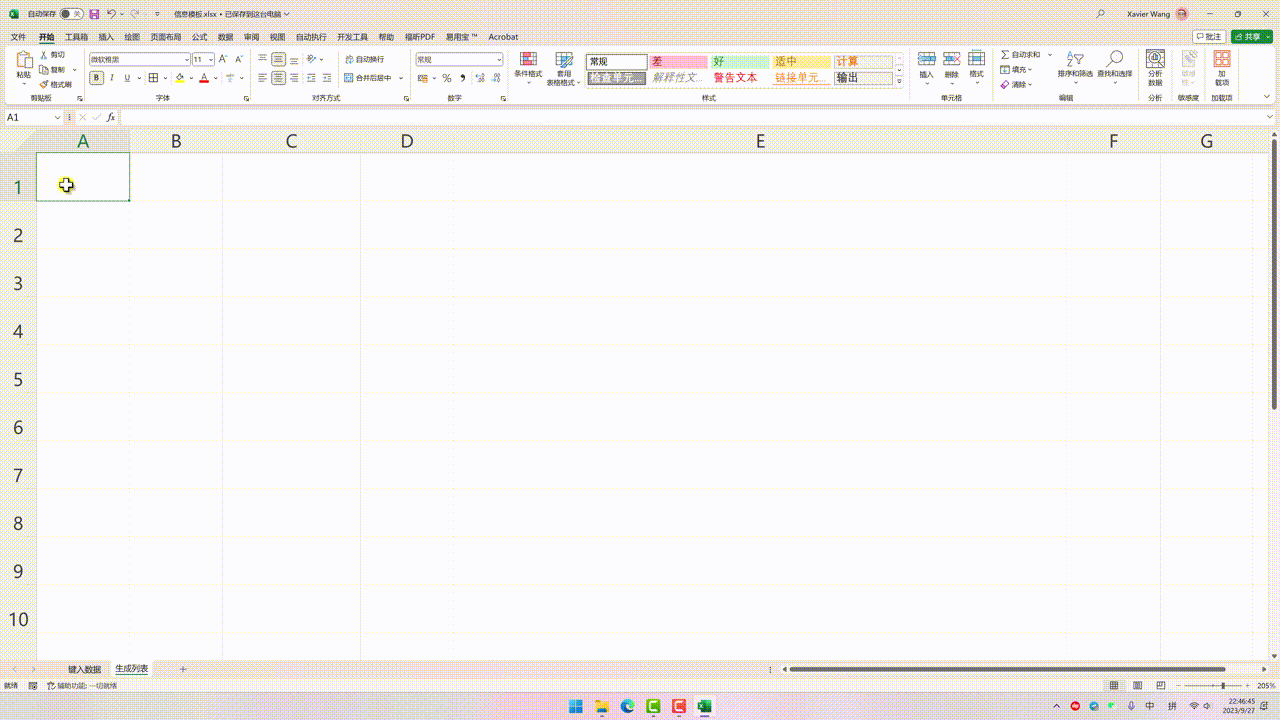Click AutoSum (自动求和) button
1280x720 pixels.
tap(1020, 55)
